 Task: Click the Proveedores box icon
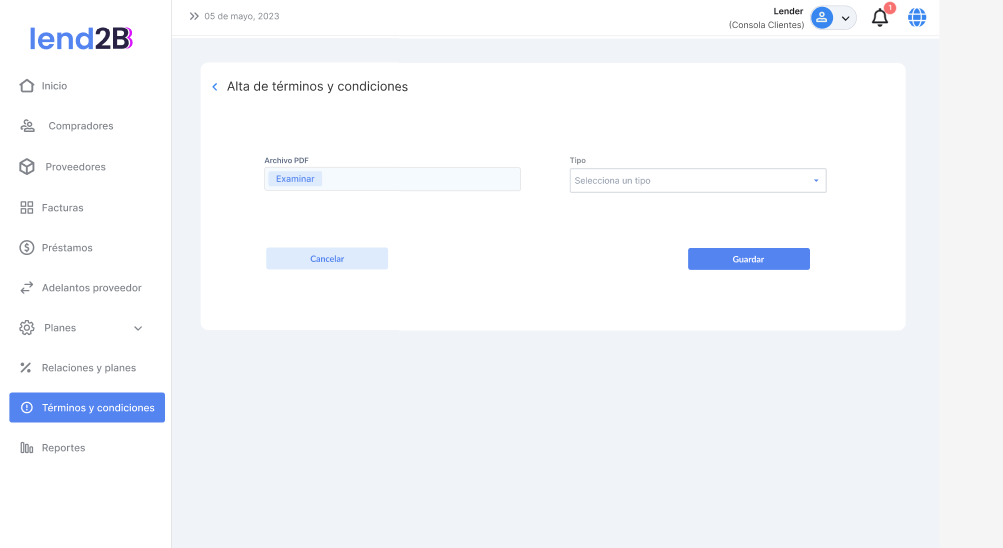pos(27,167)
